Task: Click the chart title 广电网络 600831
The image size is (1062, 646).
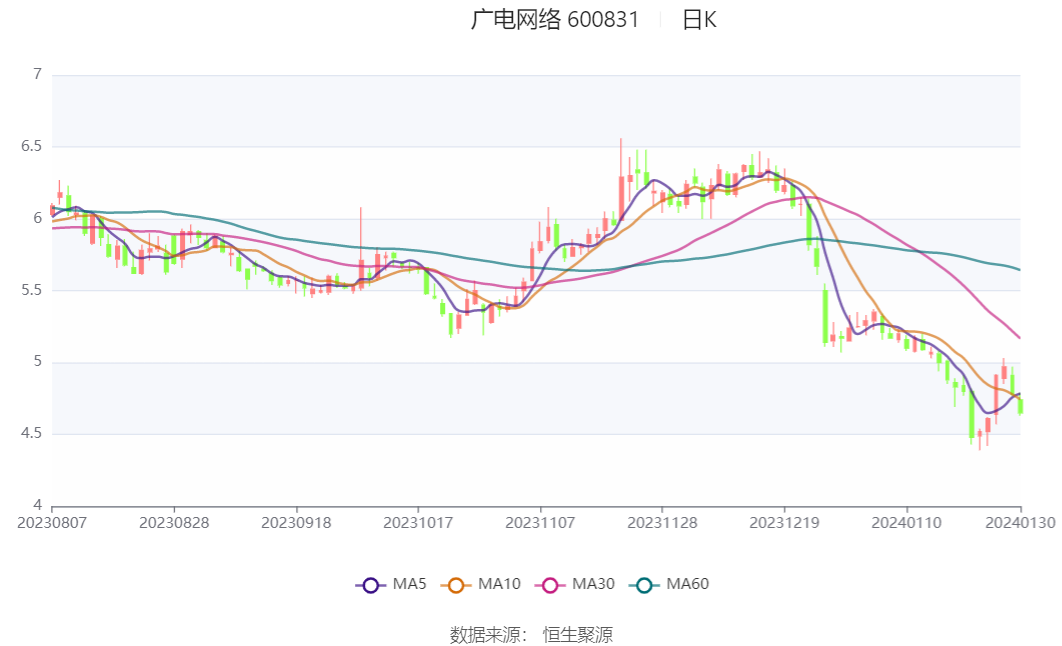Action: coord(555,20)
